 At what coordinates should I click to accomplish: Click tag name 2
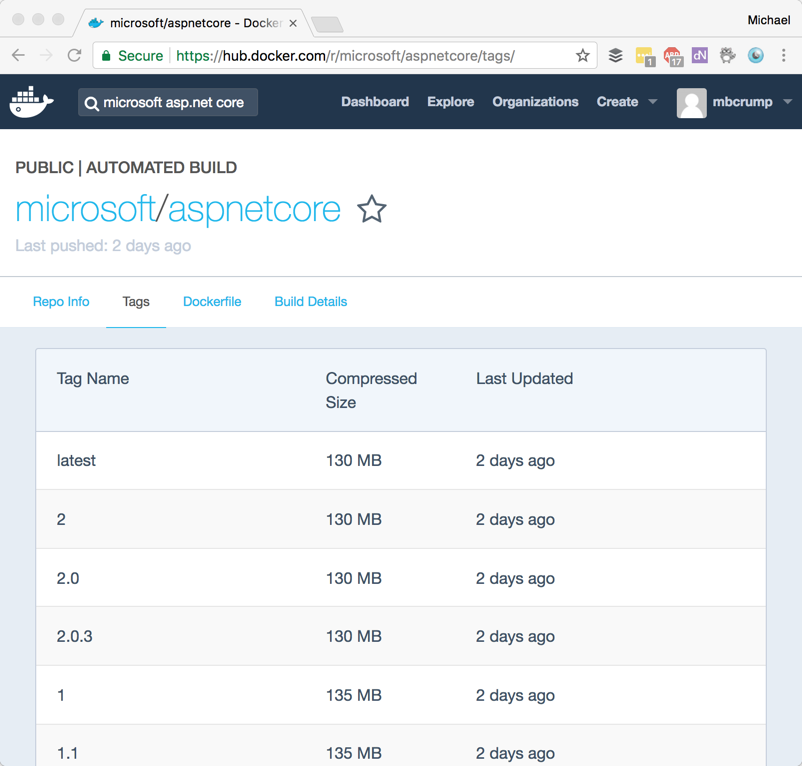pos(61,519)
